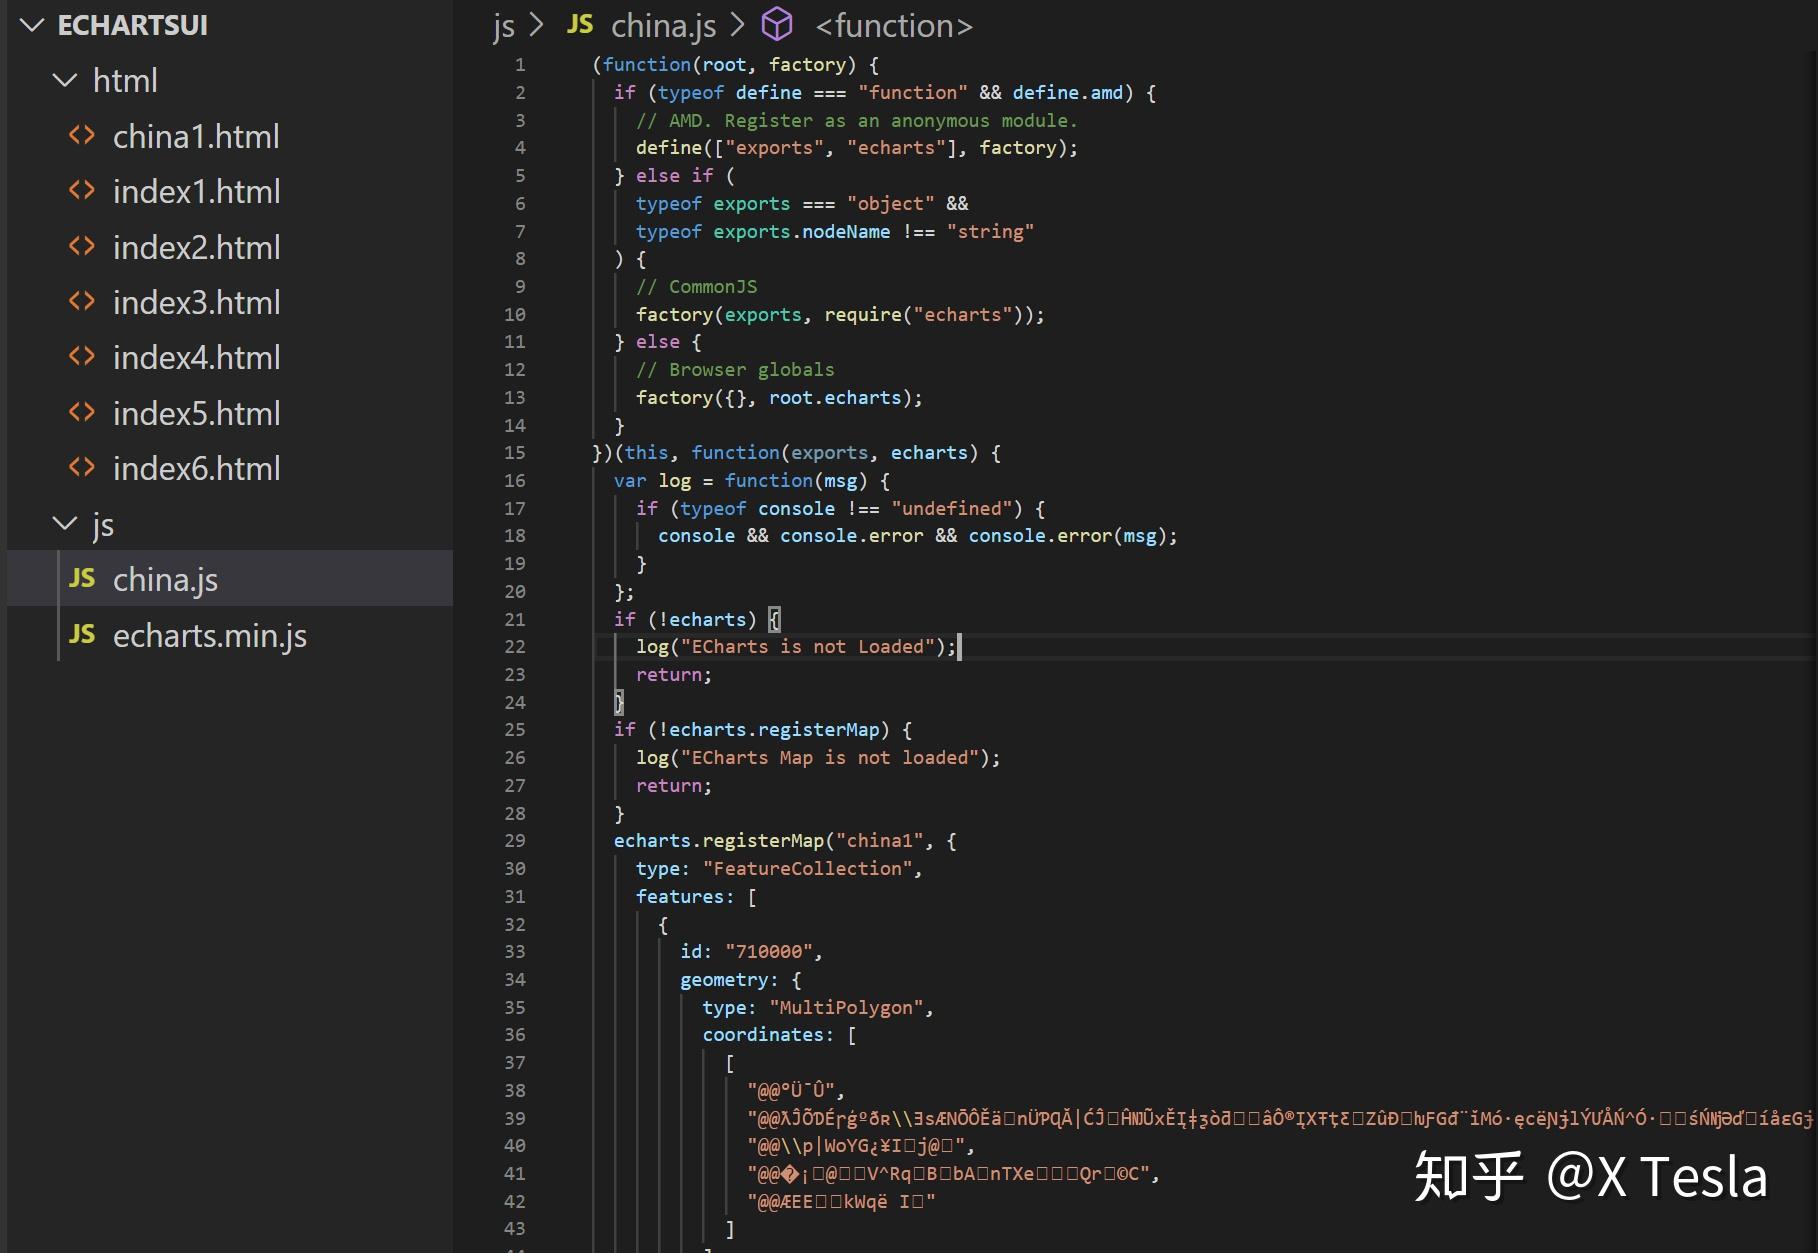1818x1253 pixels.
Task: Click the HTML icon beside index2.html
Action: pyautogui.click(x=83, y=247)
